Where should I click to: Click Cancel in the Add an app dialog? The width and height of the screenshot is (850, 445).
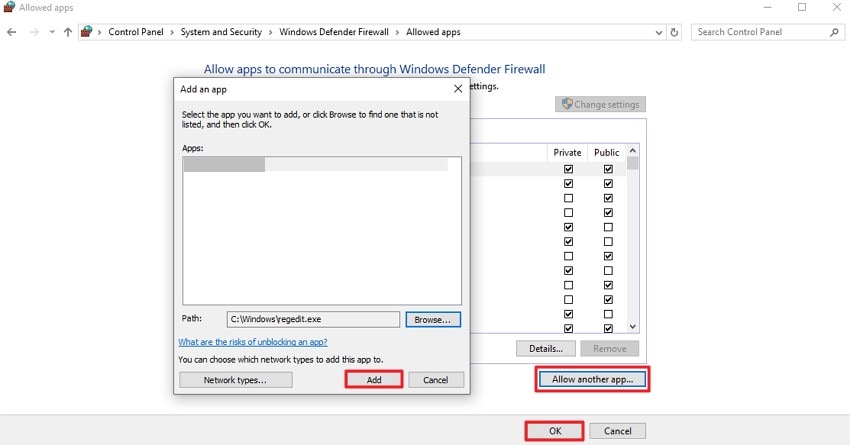435,380
